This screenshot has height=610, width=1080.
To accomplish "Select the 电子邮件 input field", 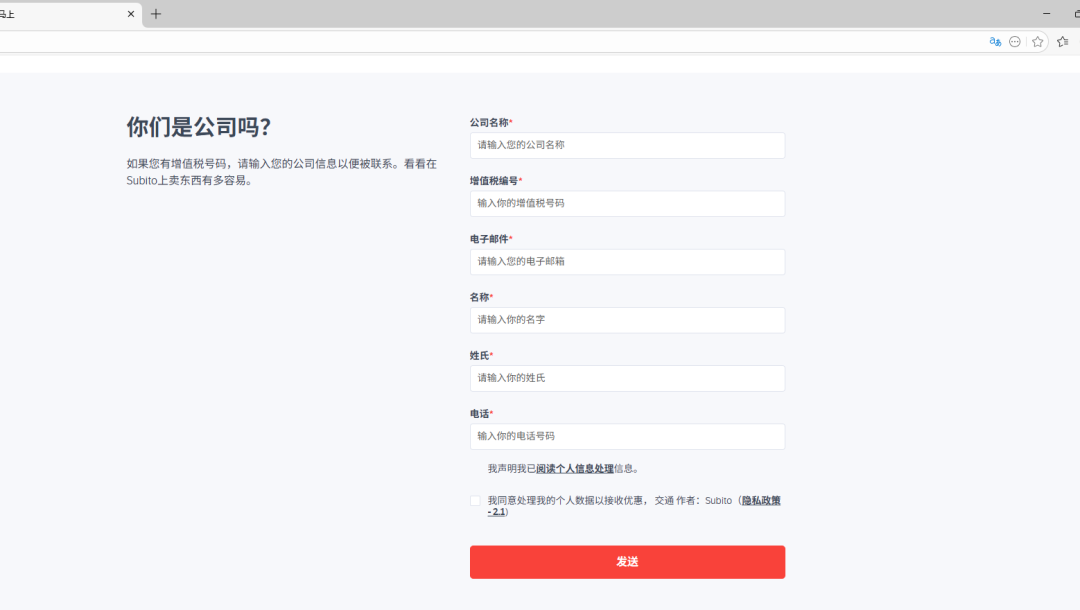I will 627,262.
